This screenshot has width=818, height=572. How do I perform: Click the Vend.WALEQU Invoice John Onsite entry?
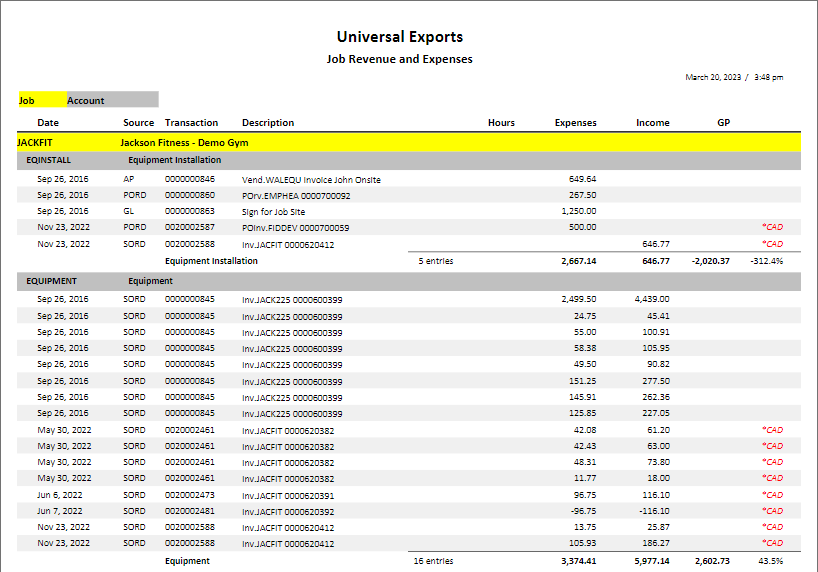point(311,179)
